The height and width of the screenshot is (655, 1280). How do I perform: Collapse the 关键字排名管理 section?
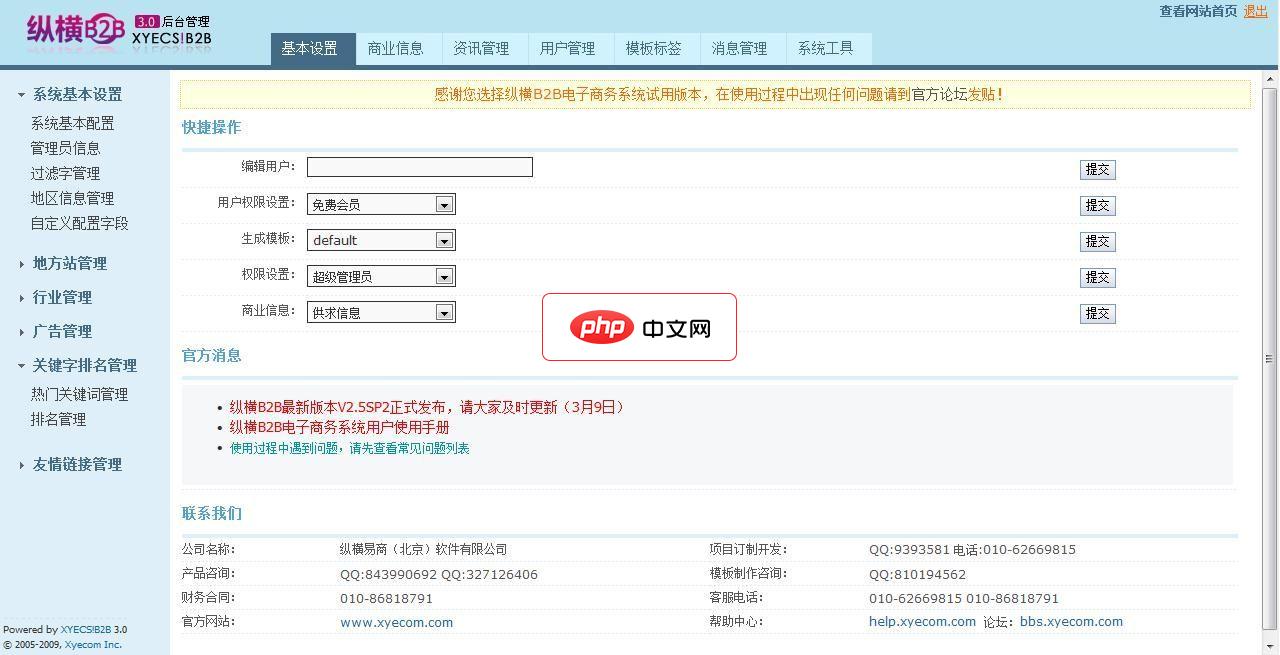[x=77, y=366]
